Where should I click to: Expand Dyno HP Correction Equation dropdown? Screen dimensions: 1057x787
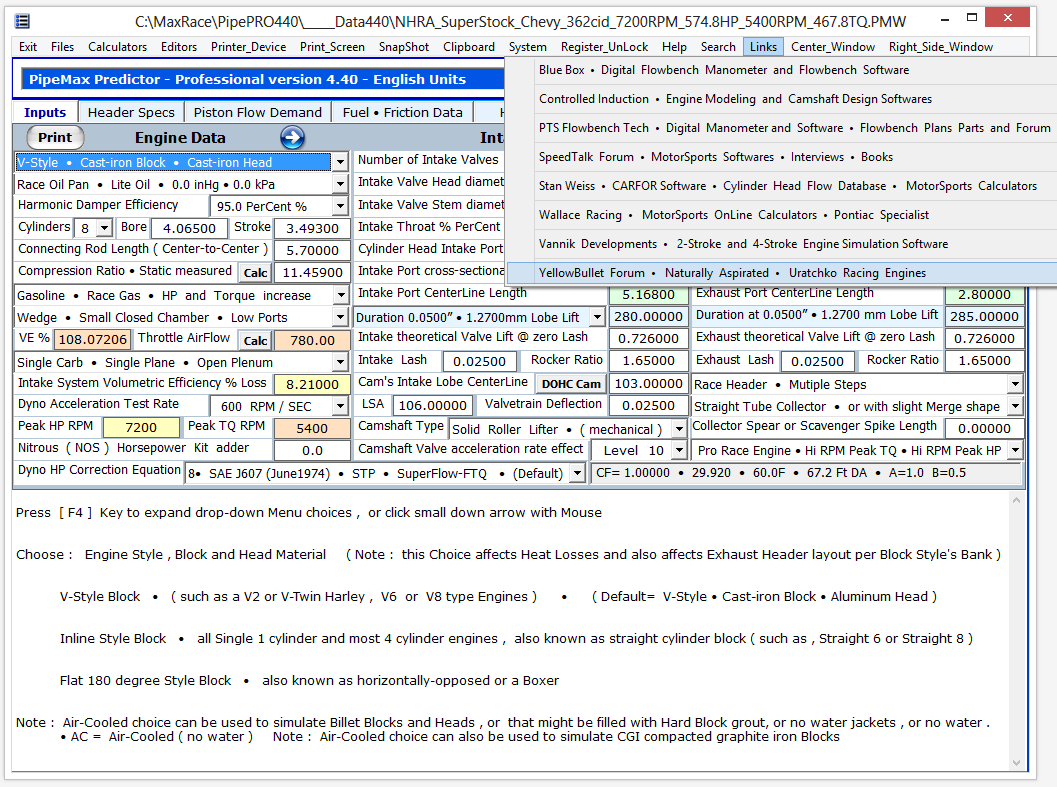pos(577,473)
